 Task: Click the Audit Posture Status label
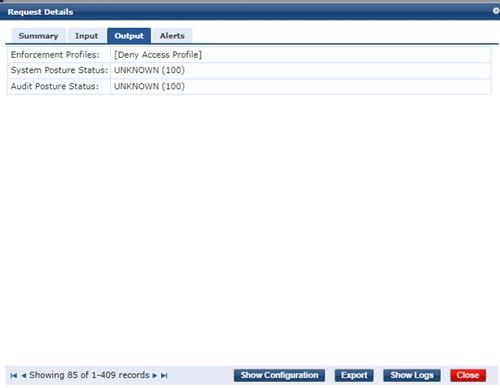click(x=55, y=86)
